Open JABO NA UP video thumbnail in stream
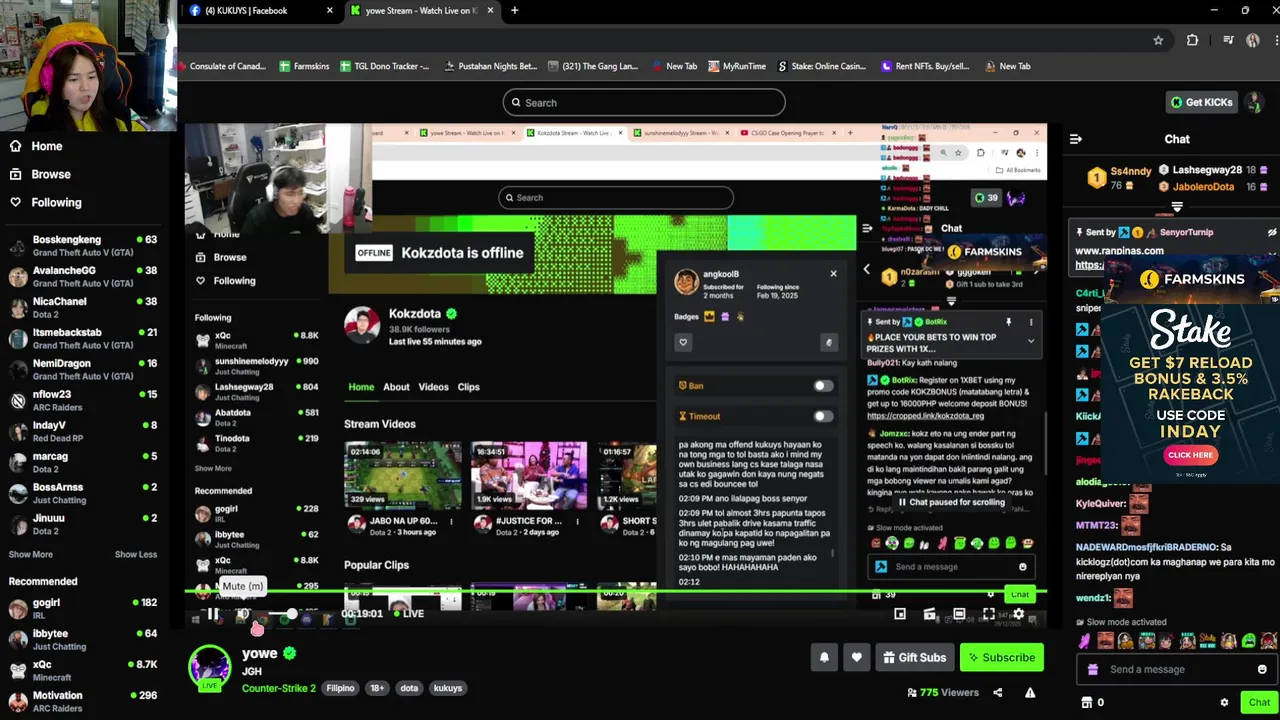Screen dimensions: 1280x720 tap(403, 476)
